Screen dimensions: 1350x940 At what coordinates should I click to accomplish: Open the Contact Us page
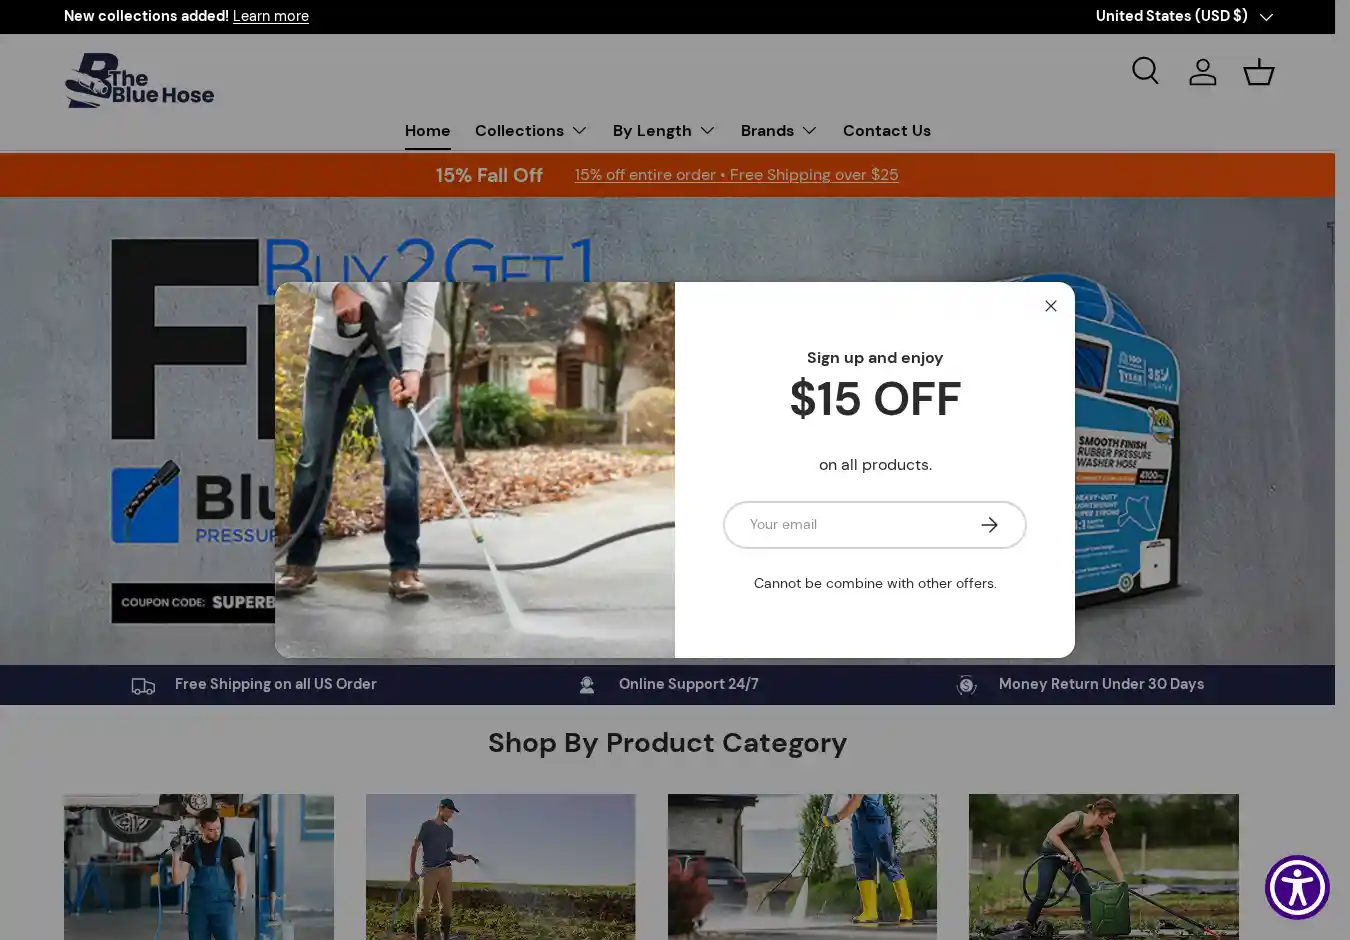coord(887,131)
